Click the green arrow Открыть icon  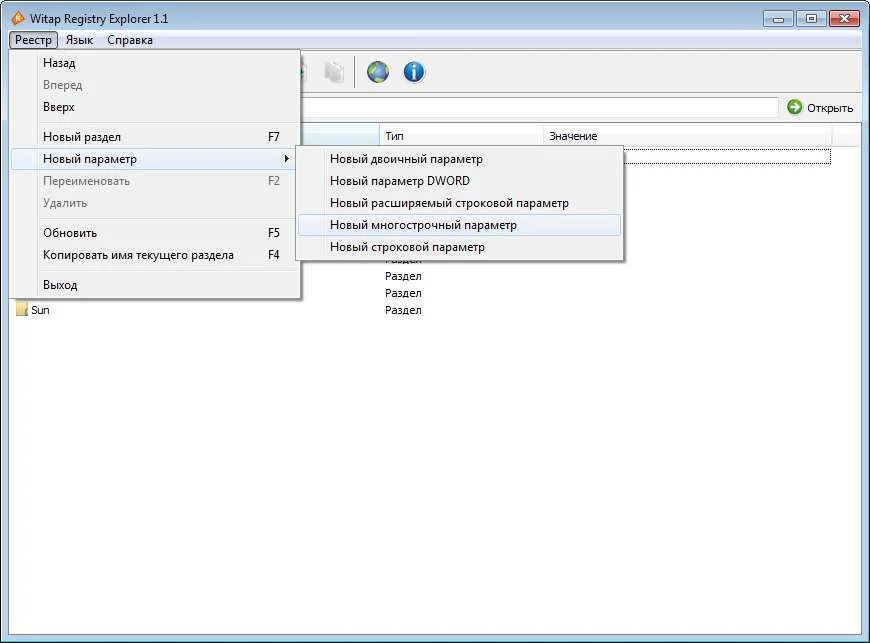795,107
